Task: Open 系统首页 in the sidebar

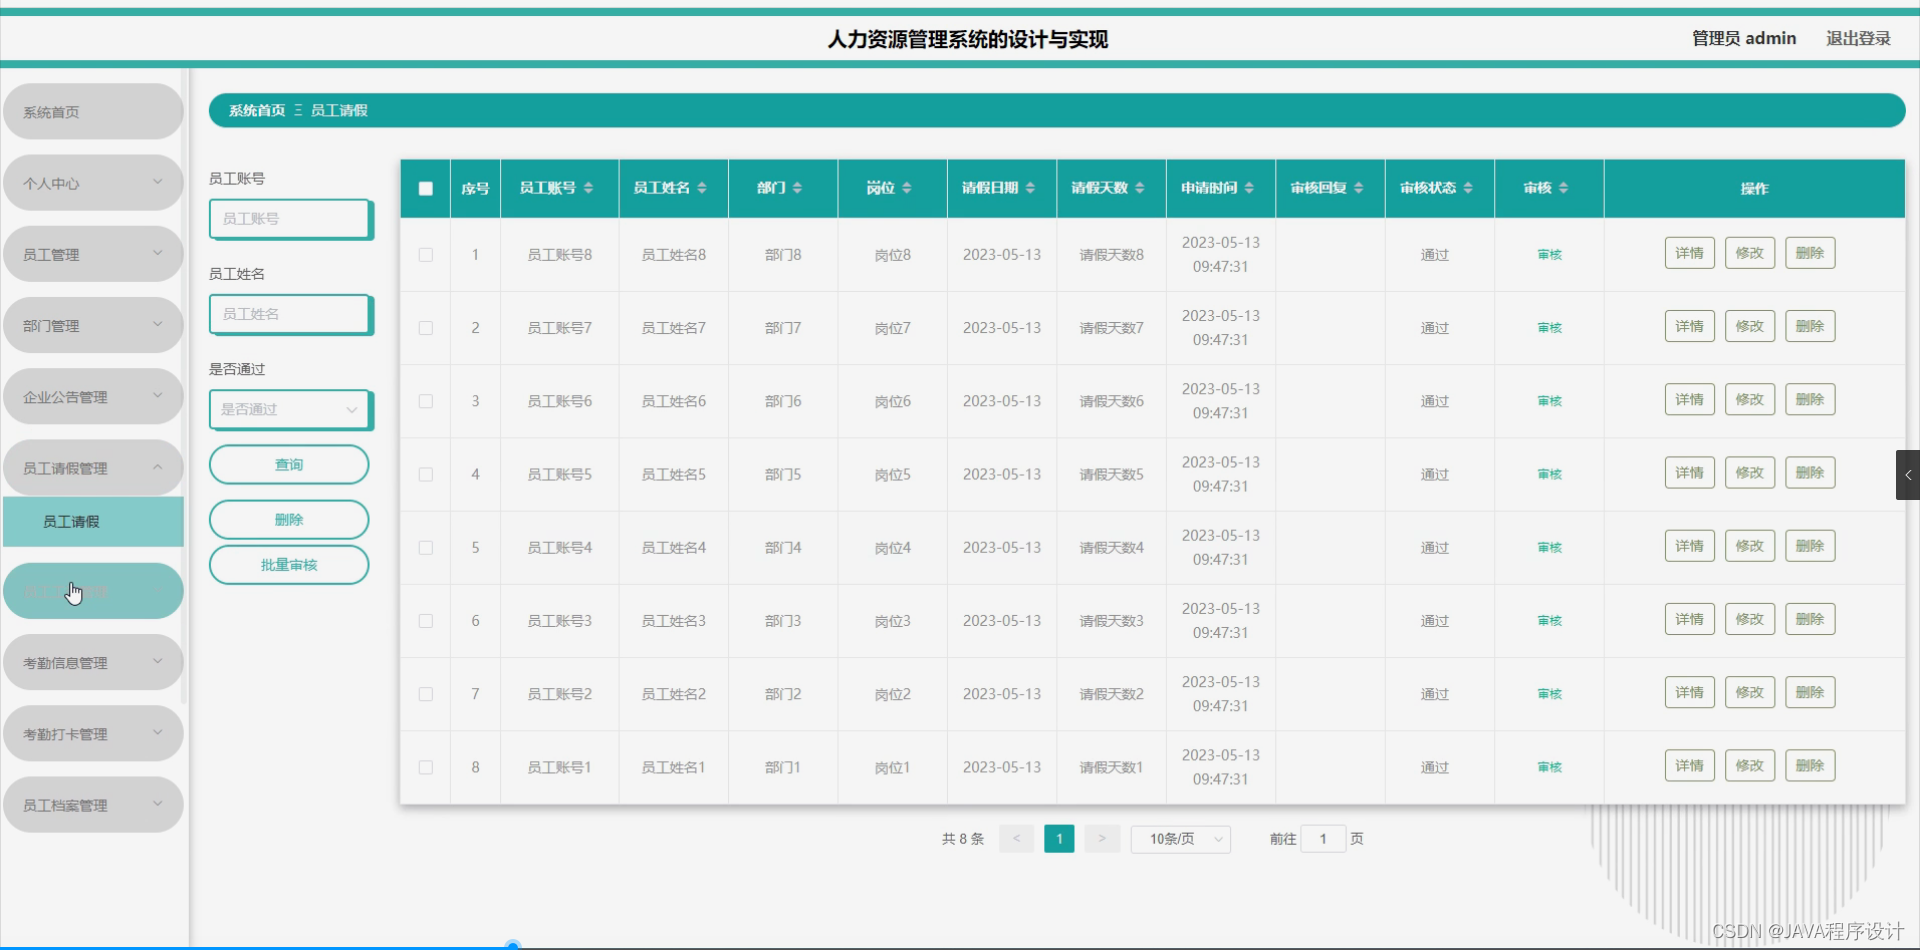Action: click(93, 112)
